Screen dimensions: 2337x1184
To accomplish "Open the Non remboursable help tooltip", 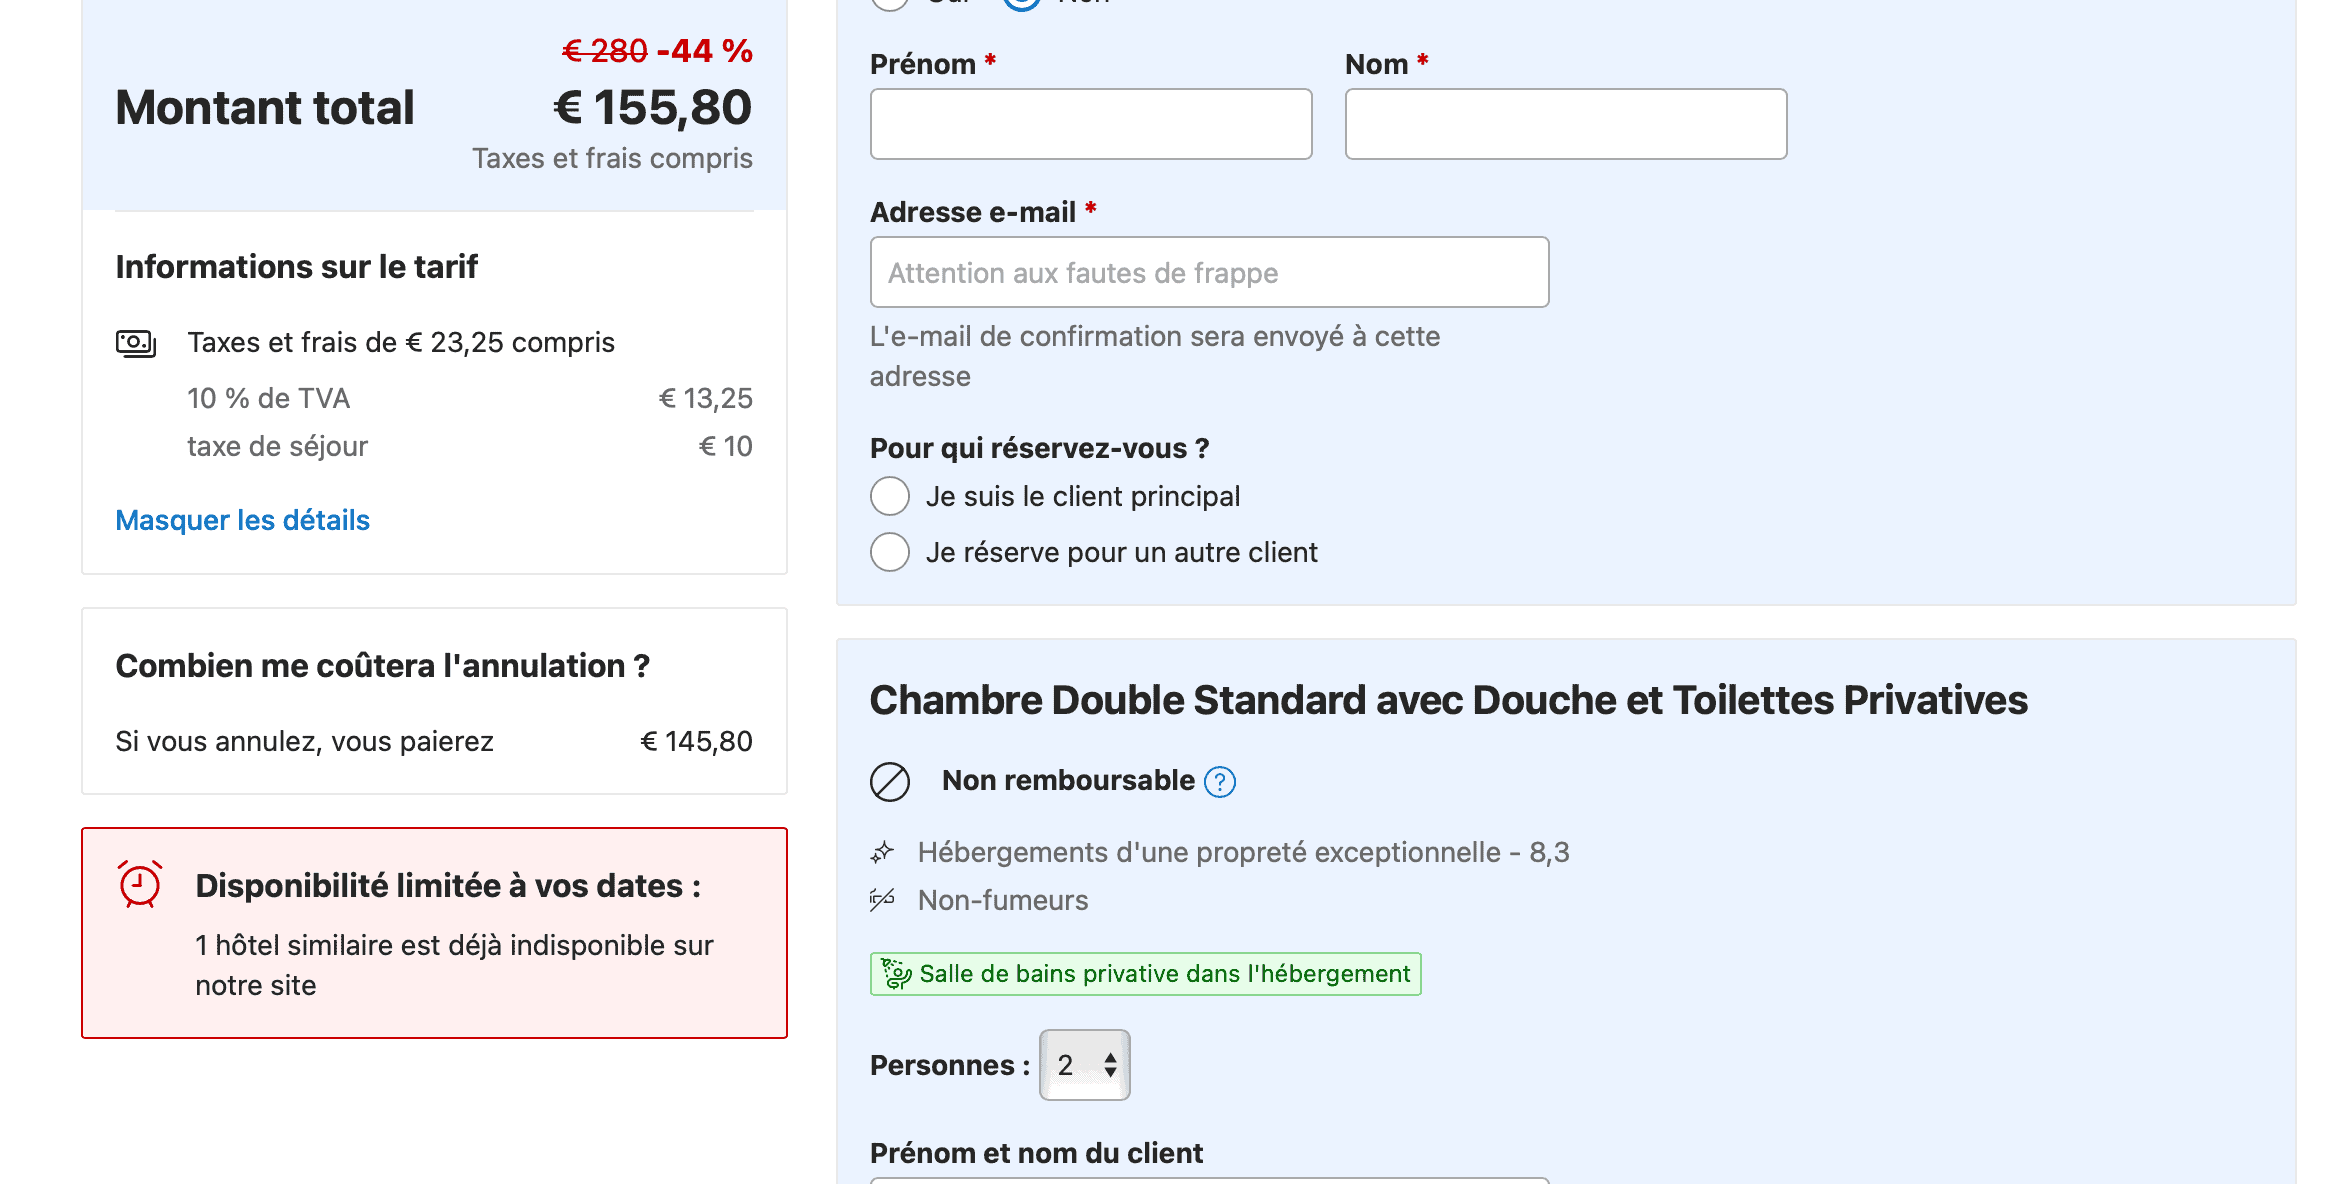I will pos(1220,780).
